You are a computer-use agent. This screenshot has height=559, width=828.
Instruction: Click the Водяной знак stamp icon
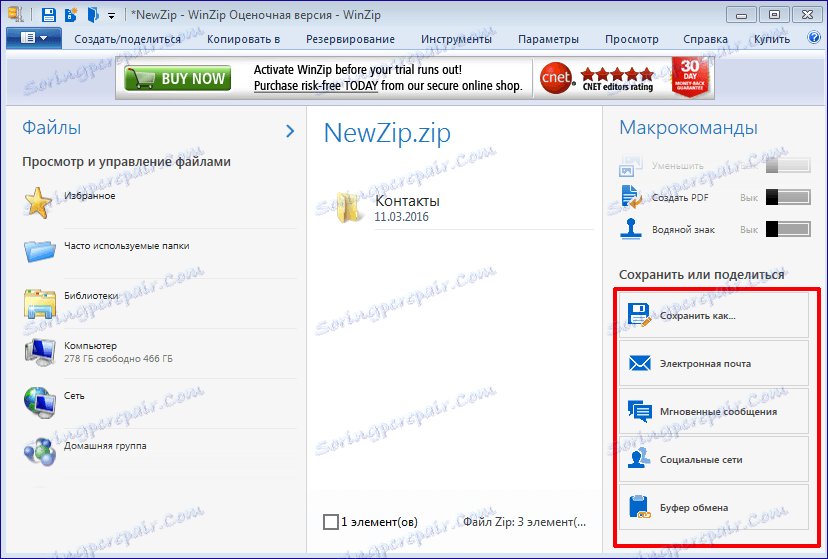[631, 230]
